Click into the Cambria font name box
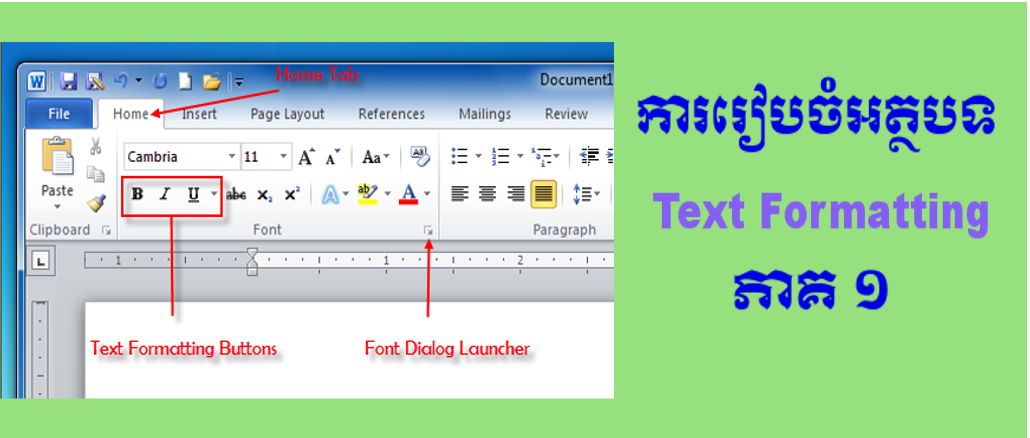The width and height of the screenshot is (1030, 438). 175,157
